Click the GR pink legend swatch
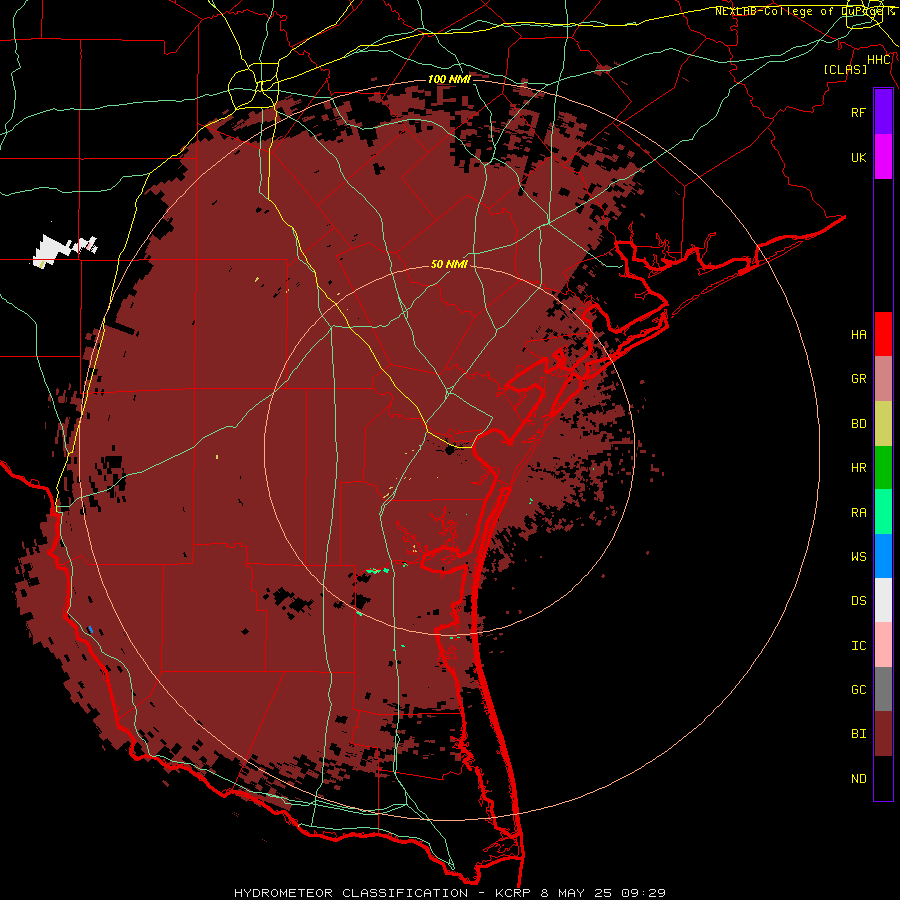The image size is (900, 900). point(883,379)
